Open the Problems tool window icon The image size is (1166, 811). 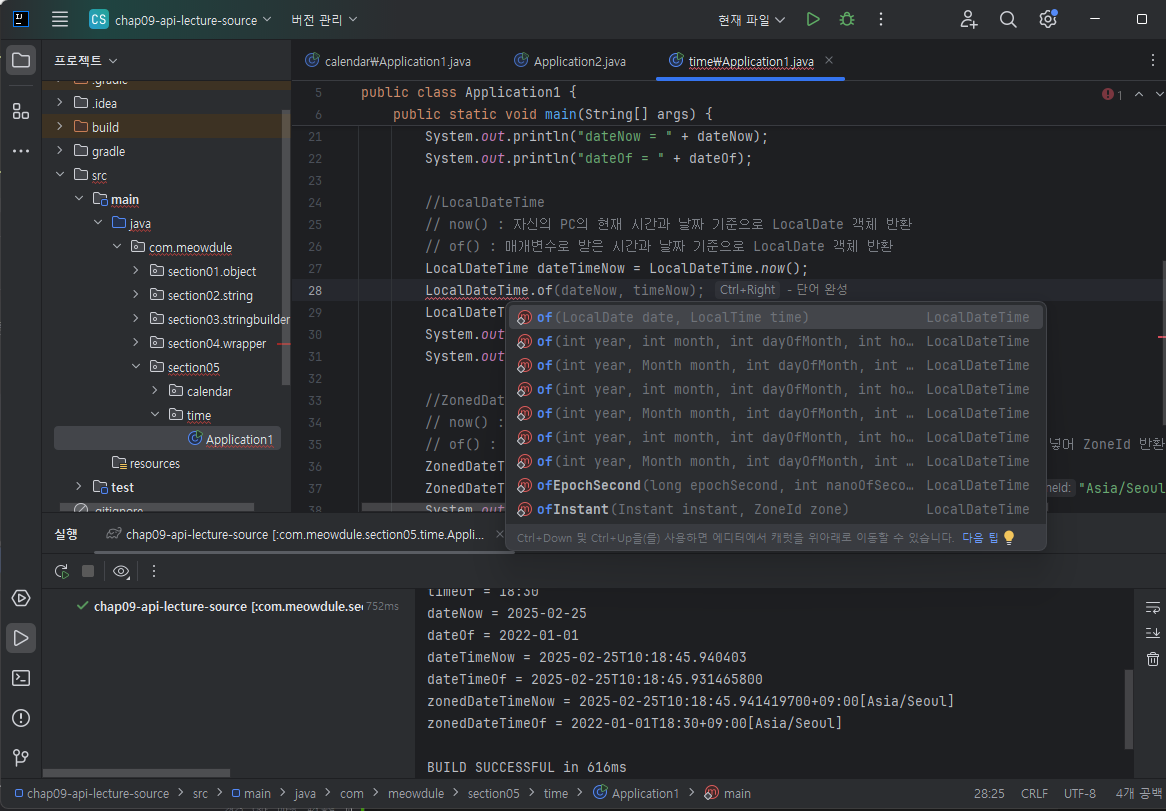point(21,718)
